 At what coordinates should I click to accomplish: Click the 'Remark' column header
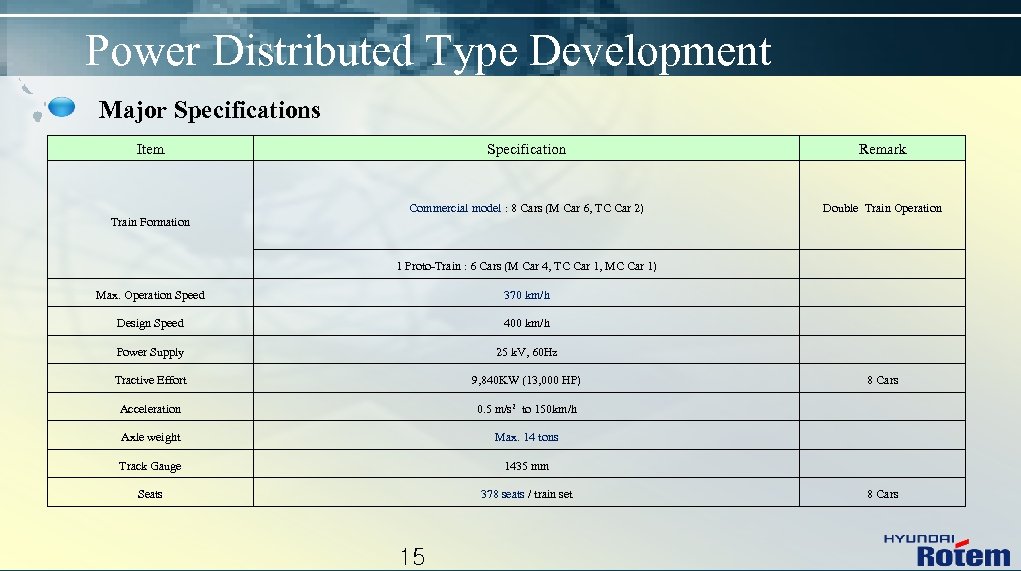[x=882, y=149]
